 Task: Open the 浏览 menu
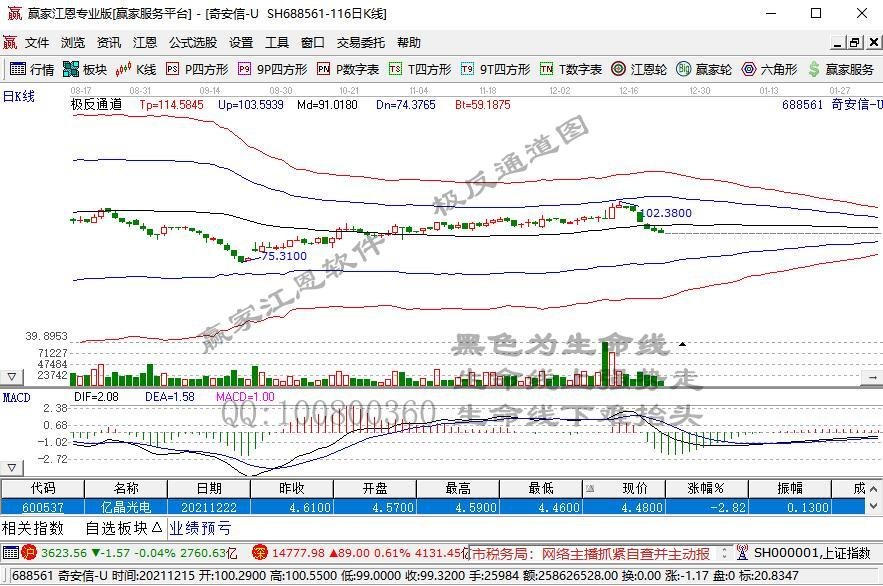click(73, 42)
